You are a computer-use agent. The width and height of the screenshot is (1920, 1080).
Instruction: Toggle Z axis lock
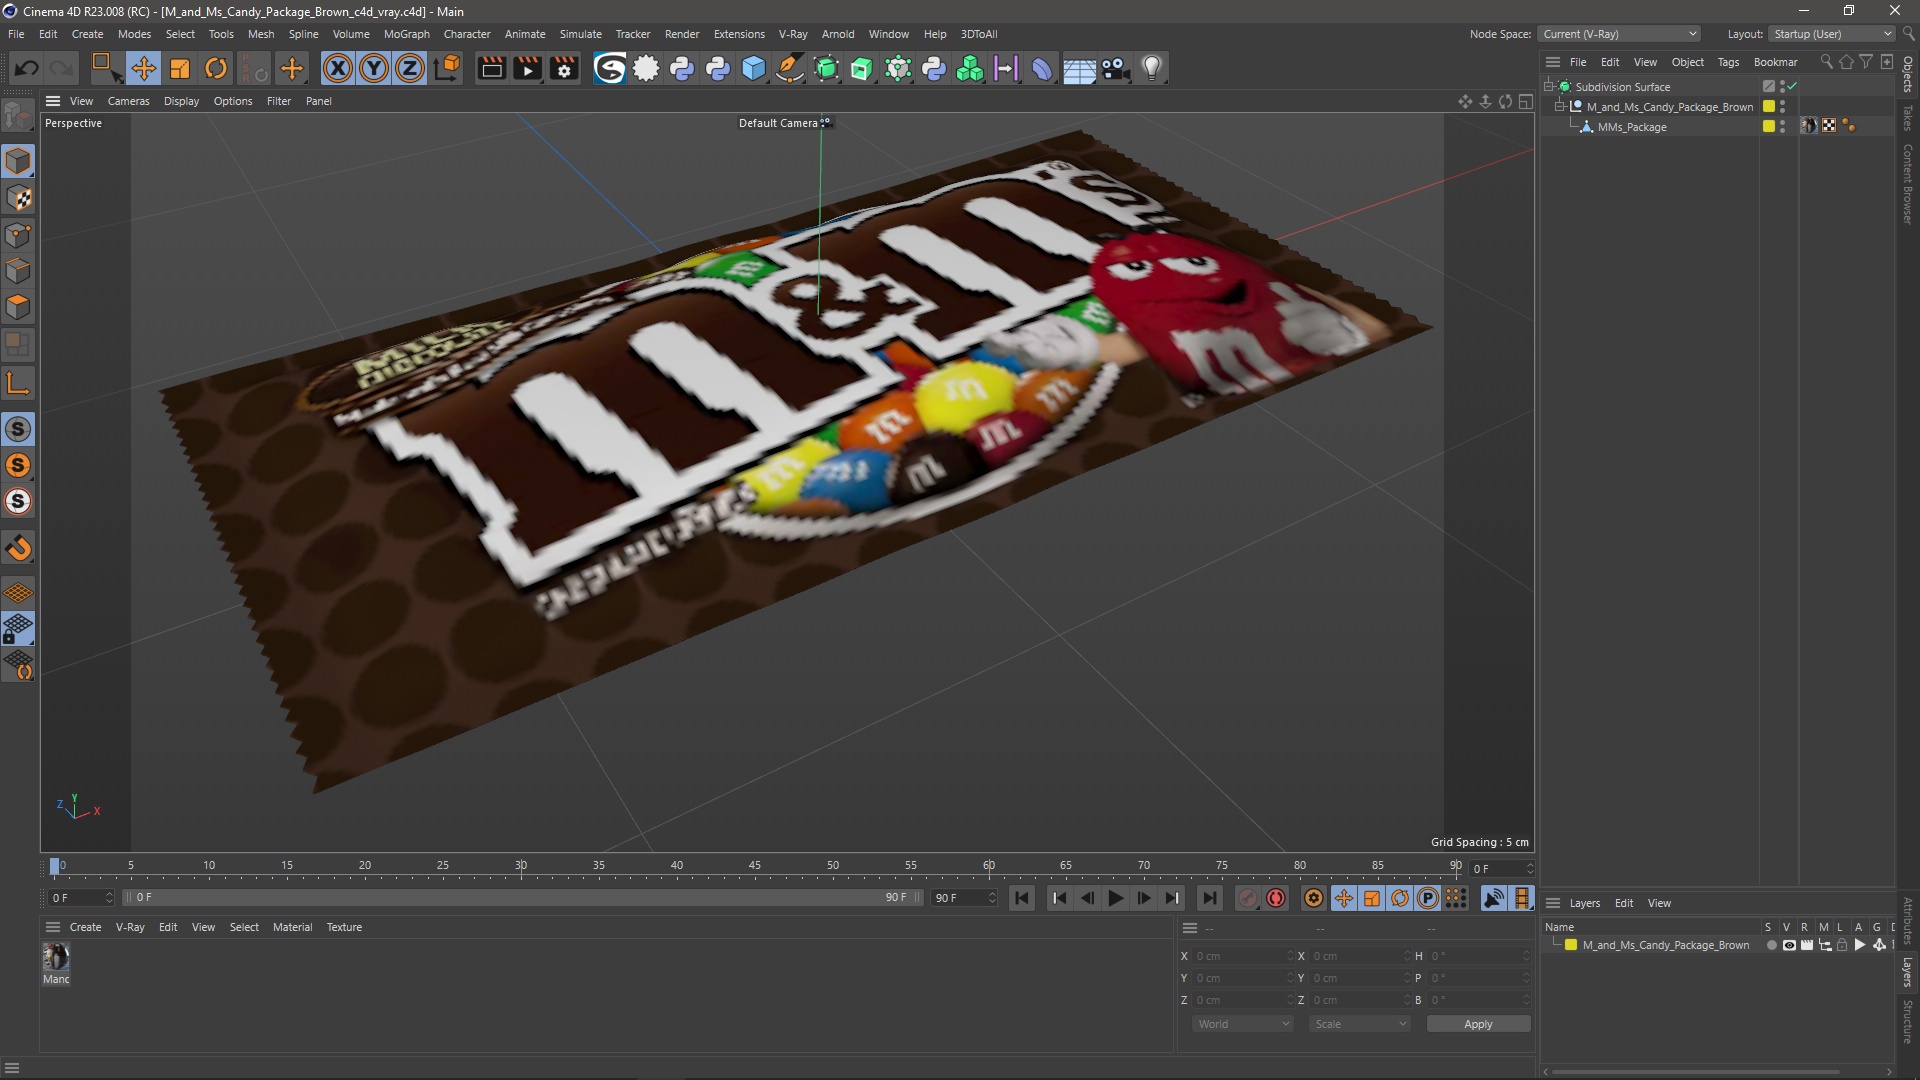[410, 68]
